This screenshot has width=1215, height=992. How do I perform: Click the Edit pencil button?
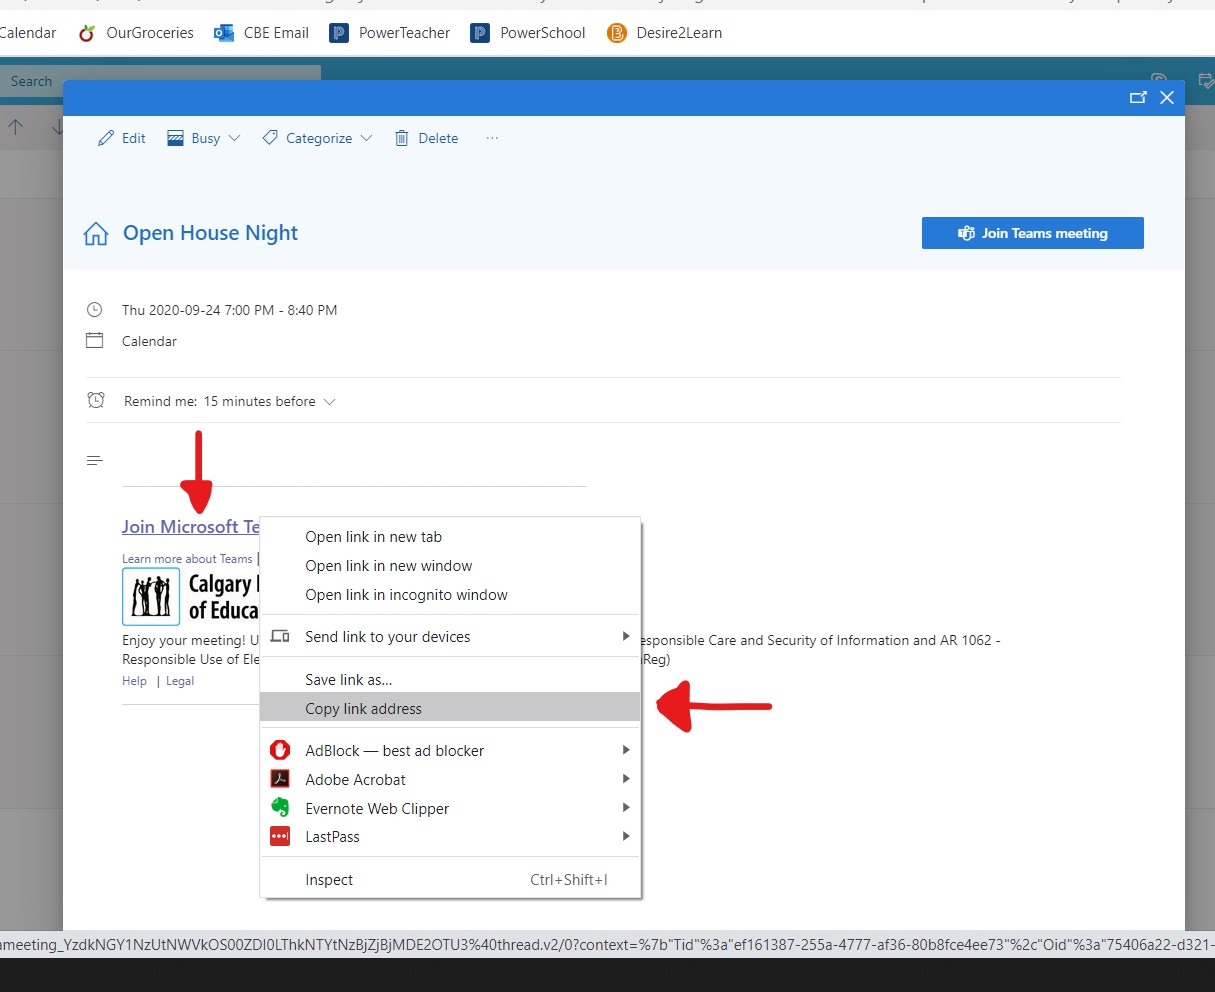click(x=122, y=138)
